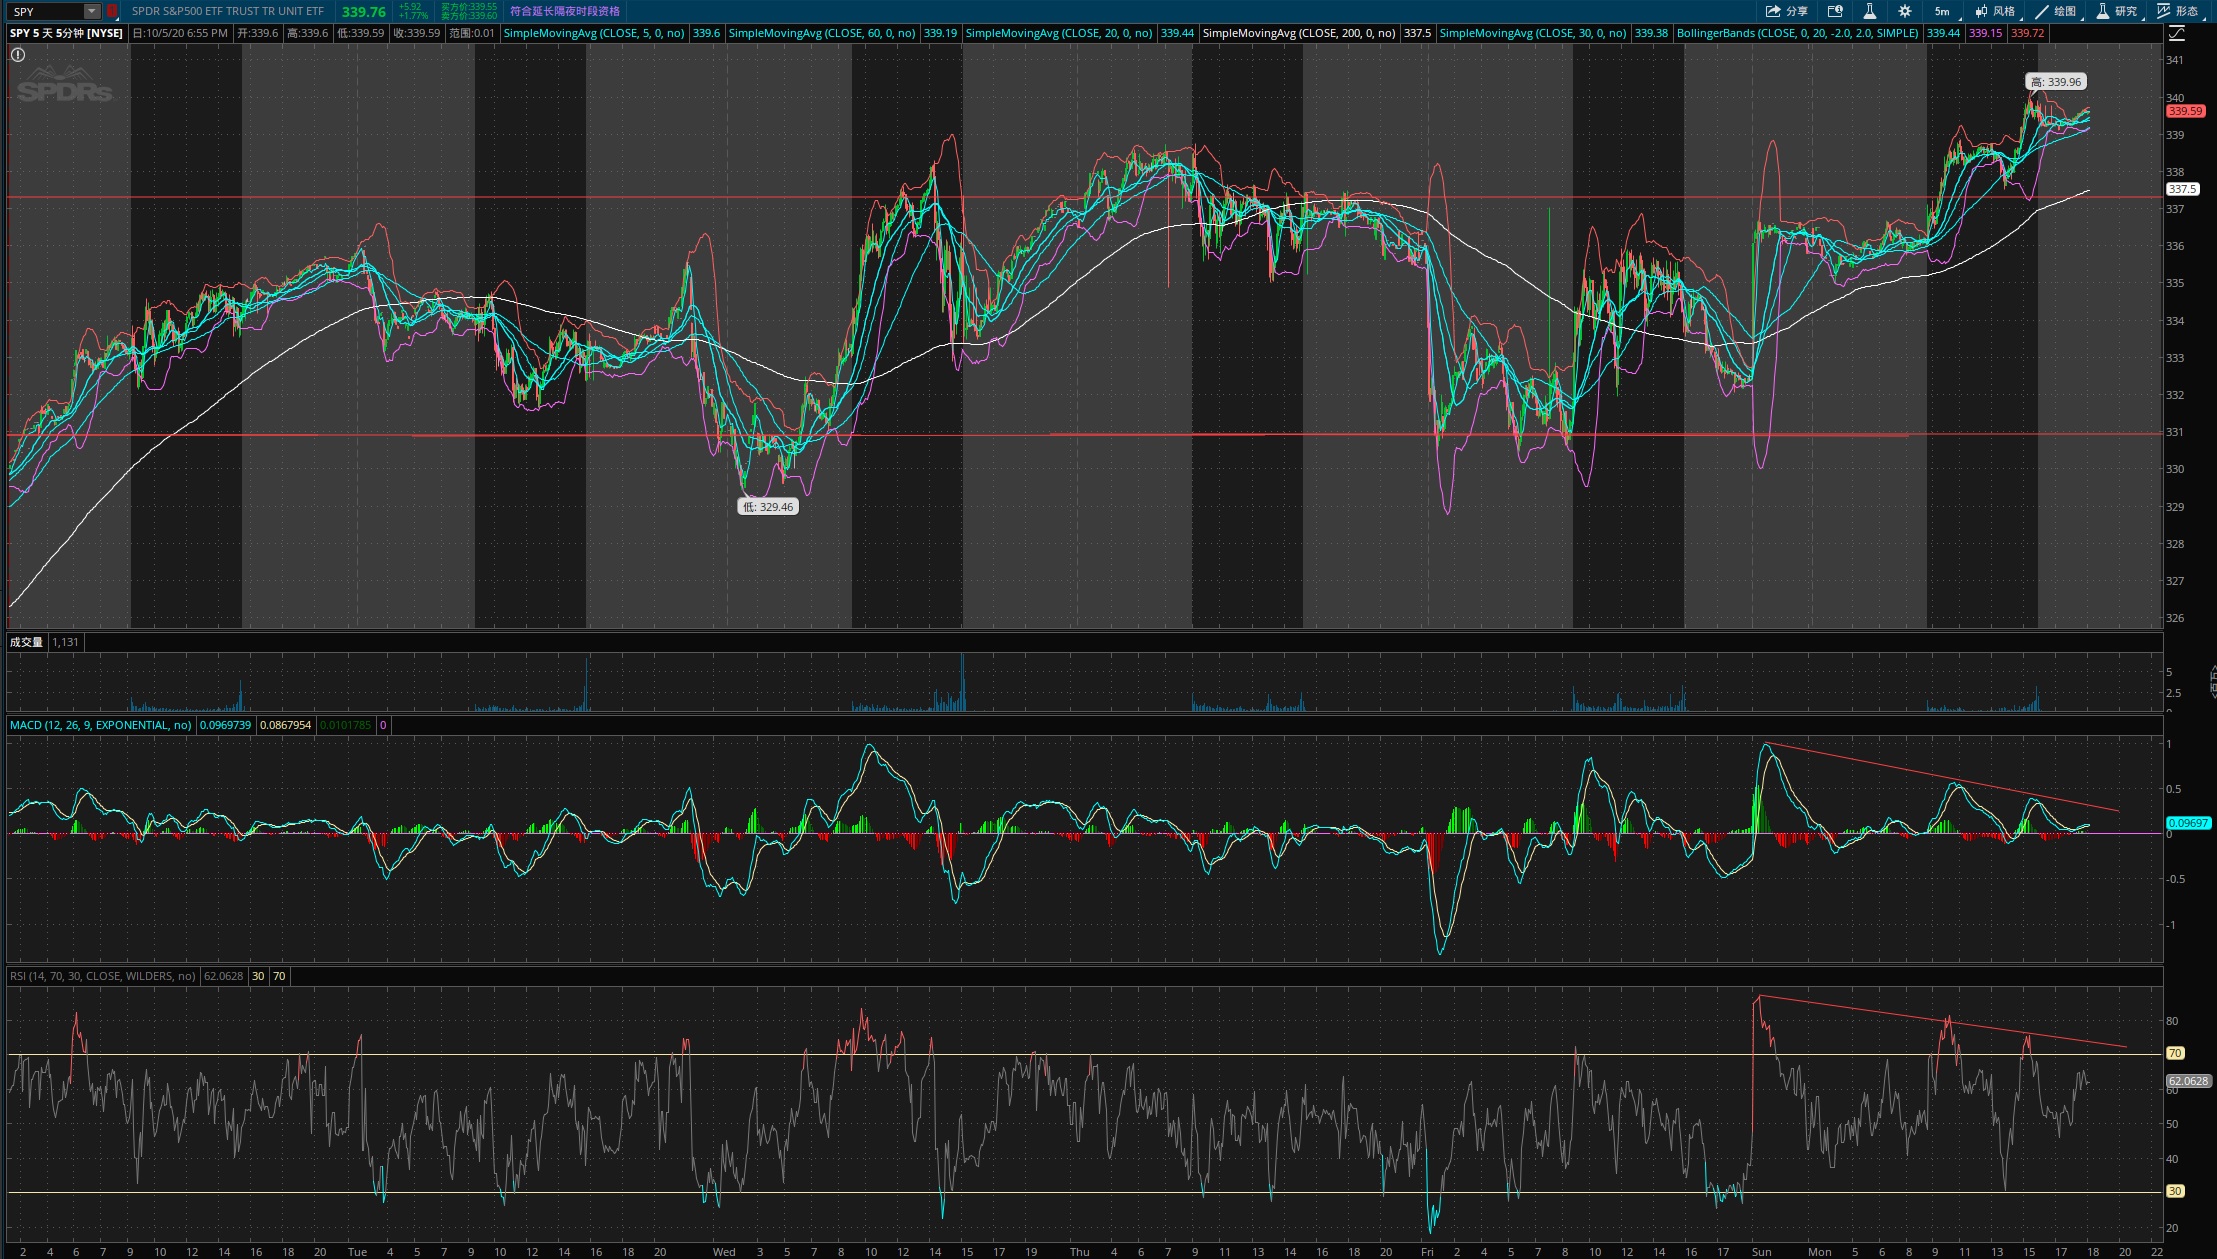This screenshot has height=1259, width=2217.
Task: Open the 研究 studies menu
Action: coord(2118,11)
